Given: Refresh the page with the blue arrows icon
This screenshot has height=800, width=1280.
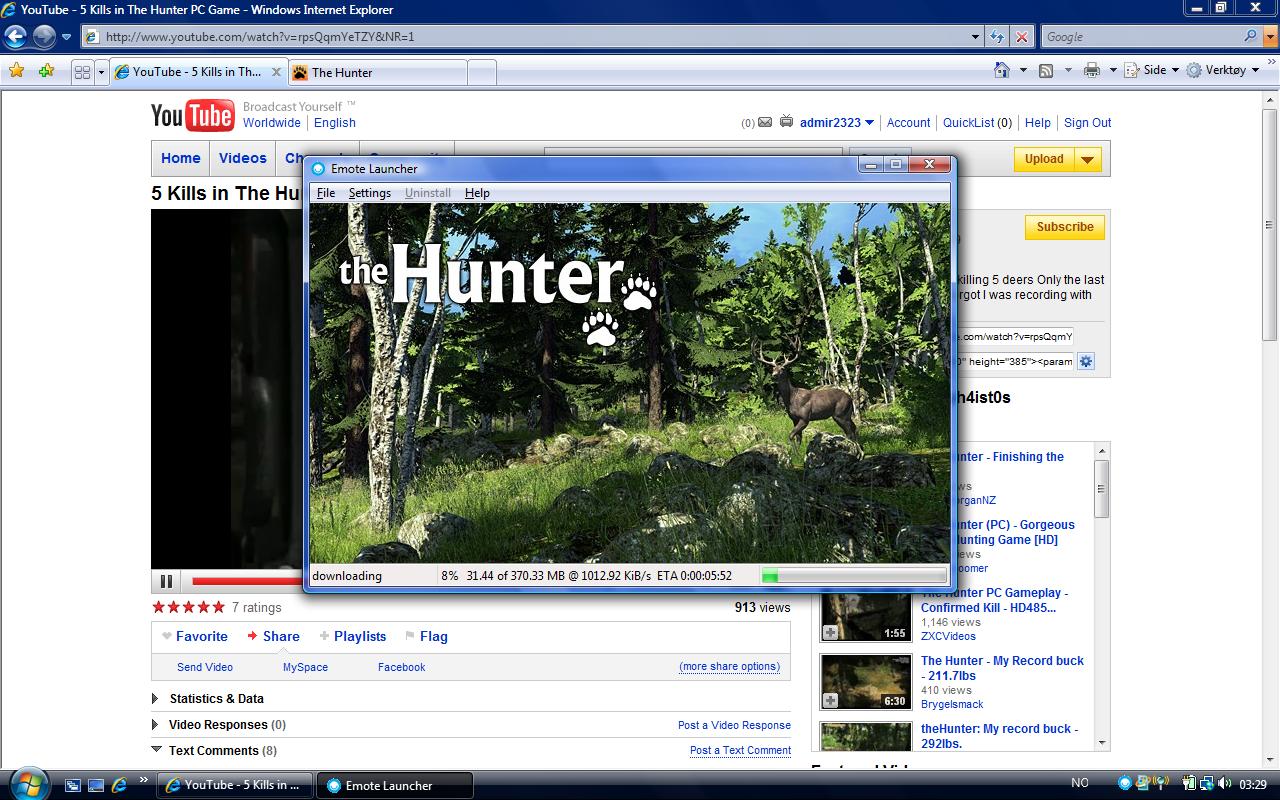Looking at the screenshot, I should click(997, 37).
